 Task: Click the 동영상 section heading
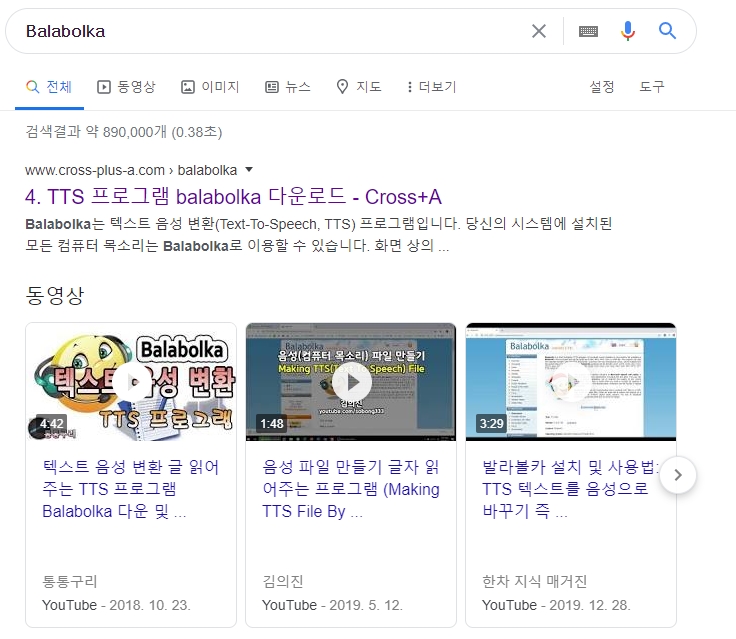coord(54,295)
